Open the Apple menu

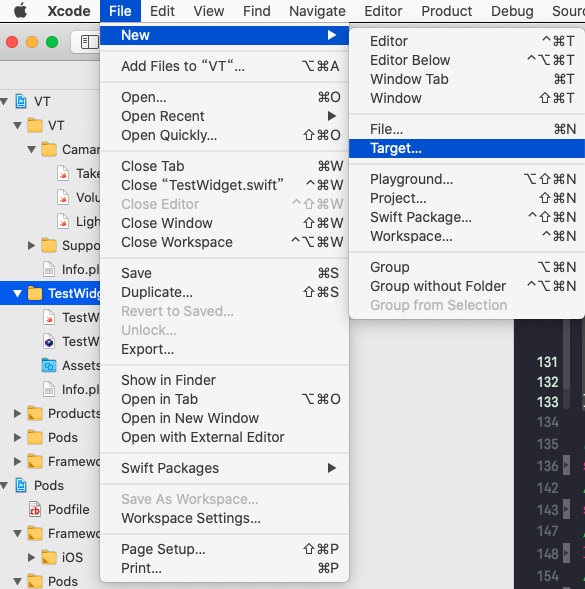tap(20, 11)
